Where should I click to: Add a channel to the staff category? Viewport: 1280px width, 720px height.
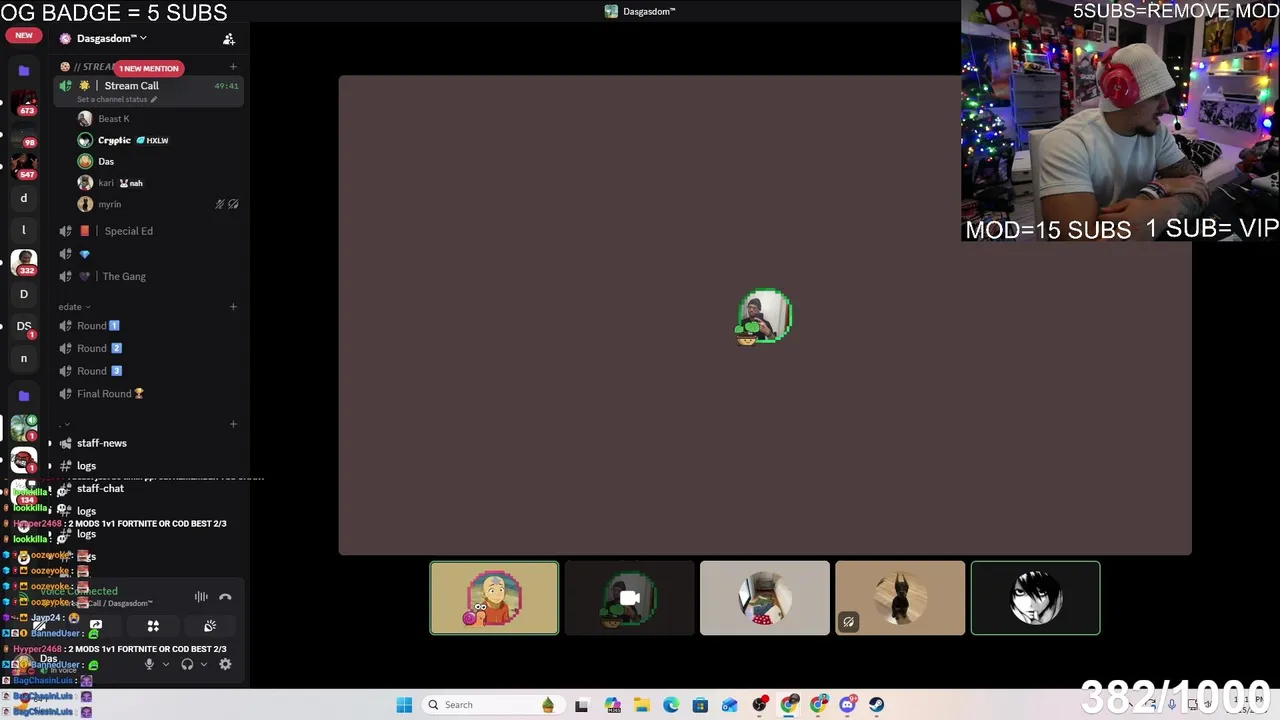click(233, 424)
